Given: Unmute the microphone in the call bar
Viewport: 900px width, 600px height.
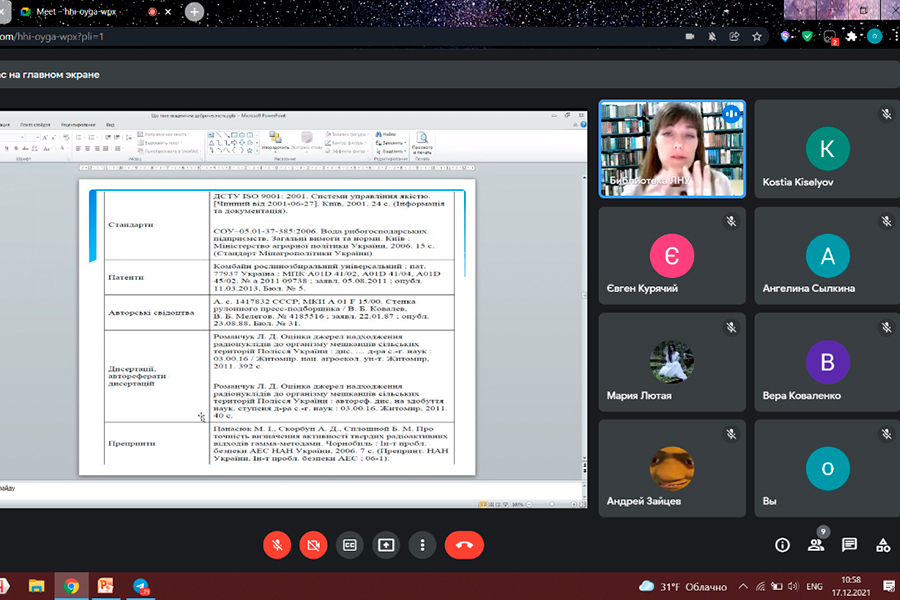Looking at the screenshot, I should [x=277, y=545].
